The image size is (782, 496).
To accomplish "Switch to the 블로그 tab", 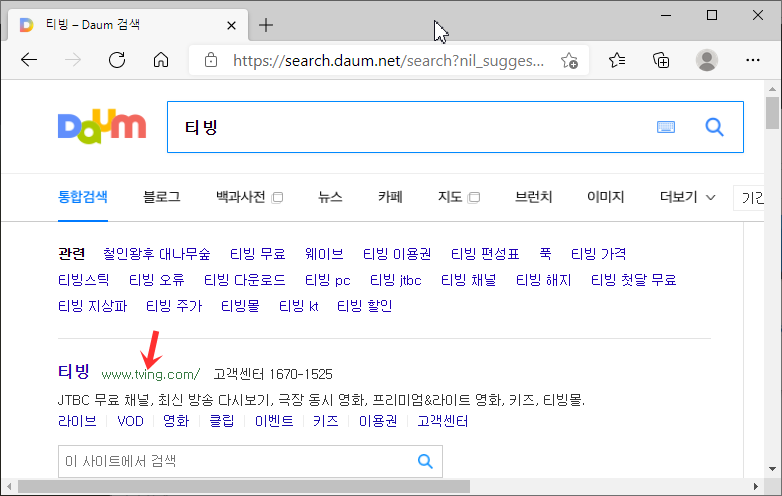I will click(x=162, y=197).
